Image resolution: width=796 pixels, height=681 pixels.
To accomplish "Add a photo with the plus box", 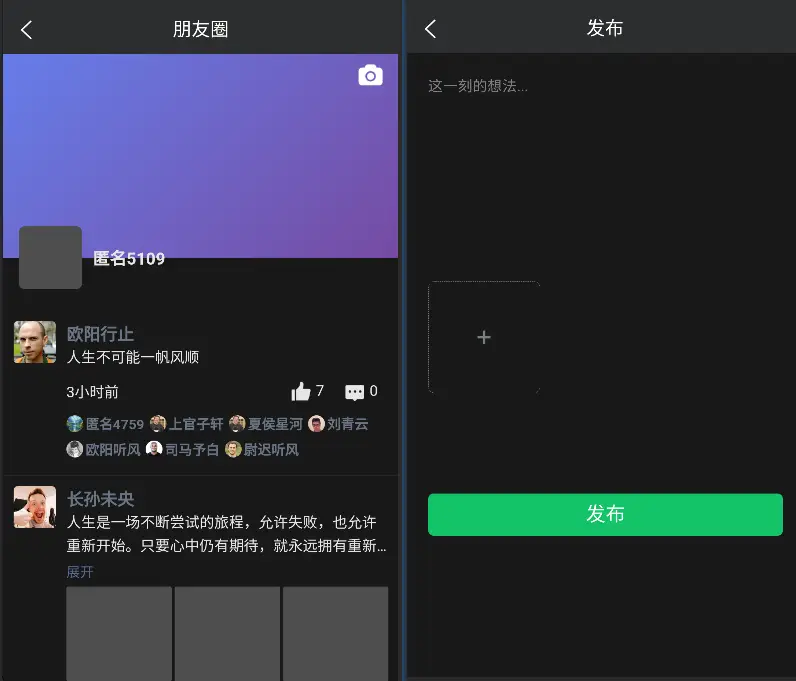I will [484, 338].
